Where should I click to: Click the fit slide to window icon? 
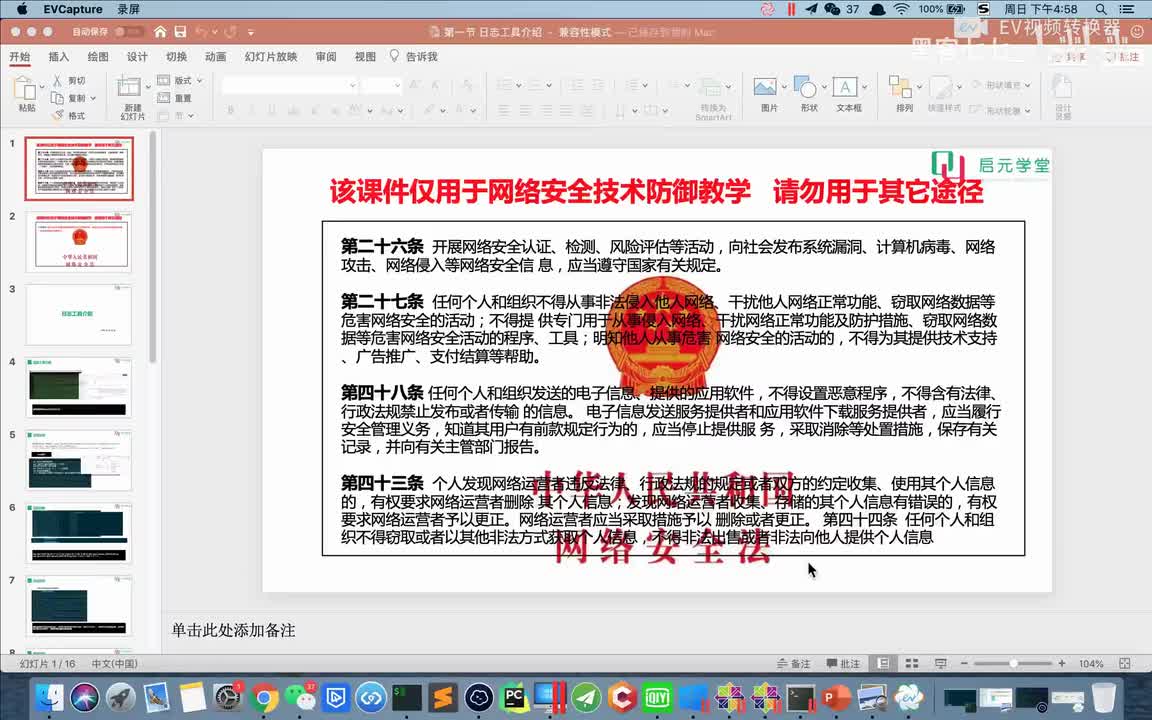1124,663
